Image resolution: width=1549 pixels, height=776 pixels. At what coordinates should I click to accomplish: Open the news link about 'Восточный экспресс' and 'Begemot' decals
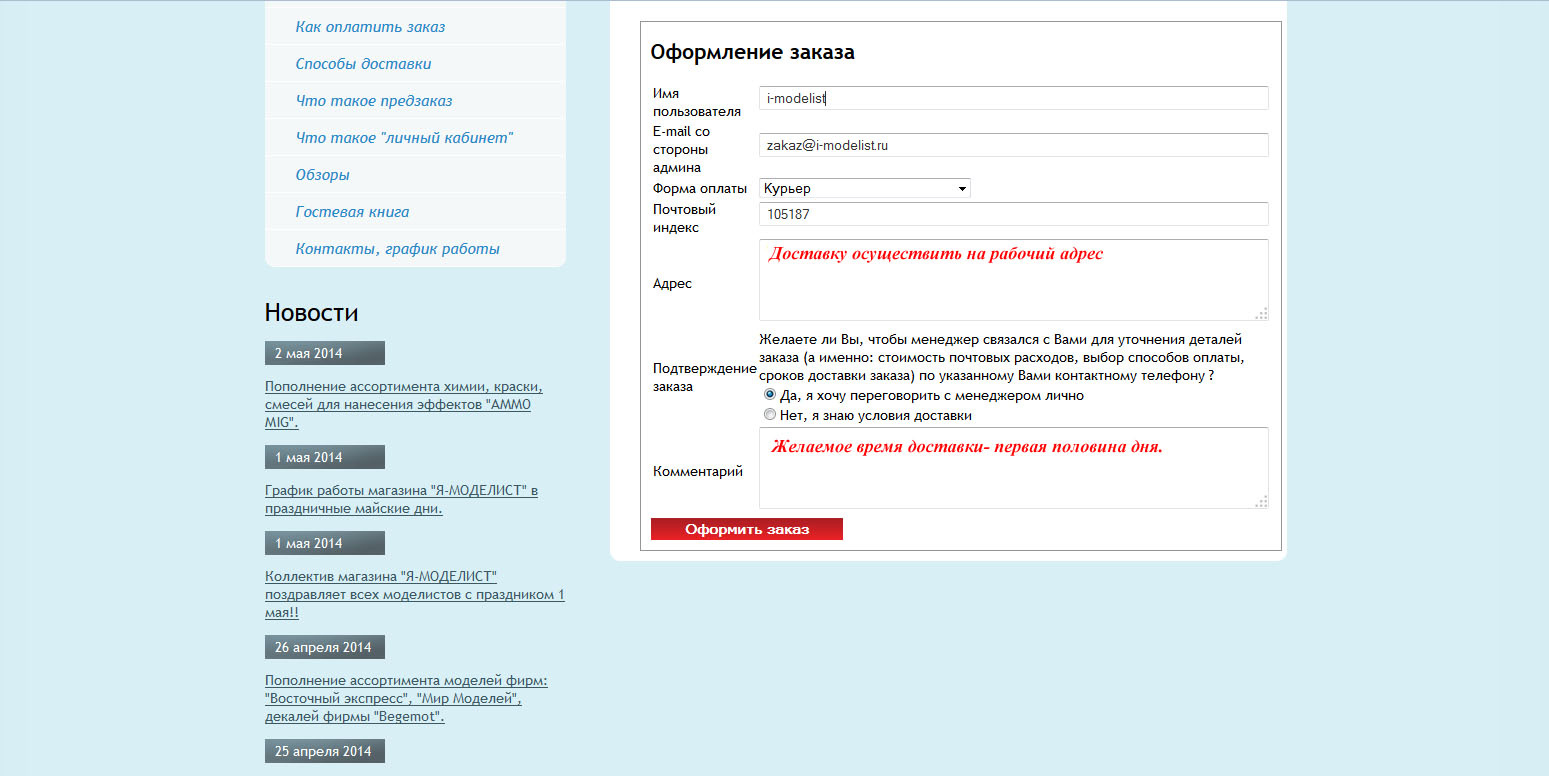point(406,698)
